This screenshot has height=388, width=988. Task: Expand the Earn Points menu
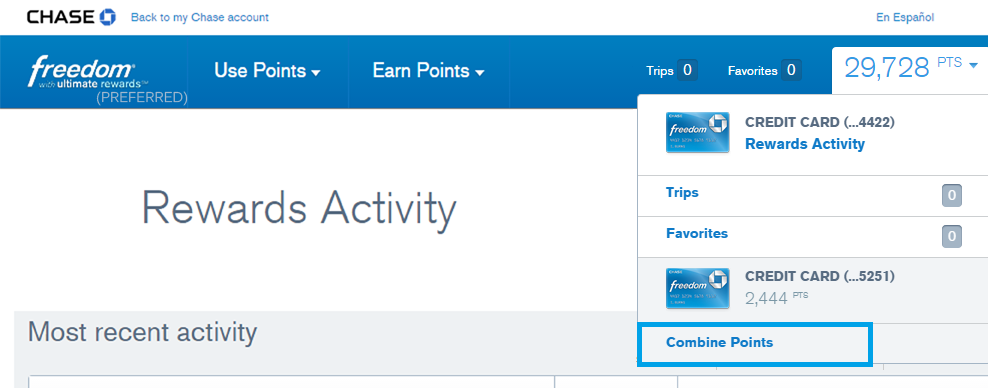pos(428,71)
